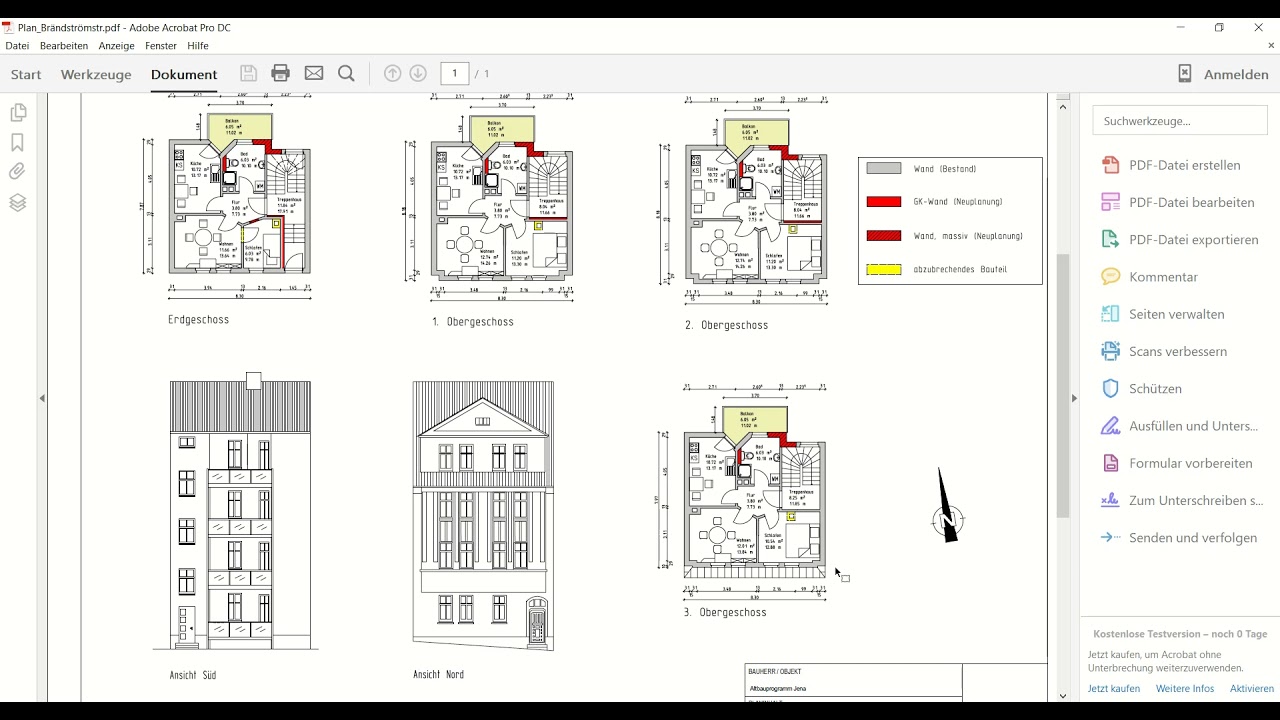Click the Schützen shield icon
The width and height of the screenshot is (1280, 720).
click(1110, 388)
